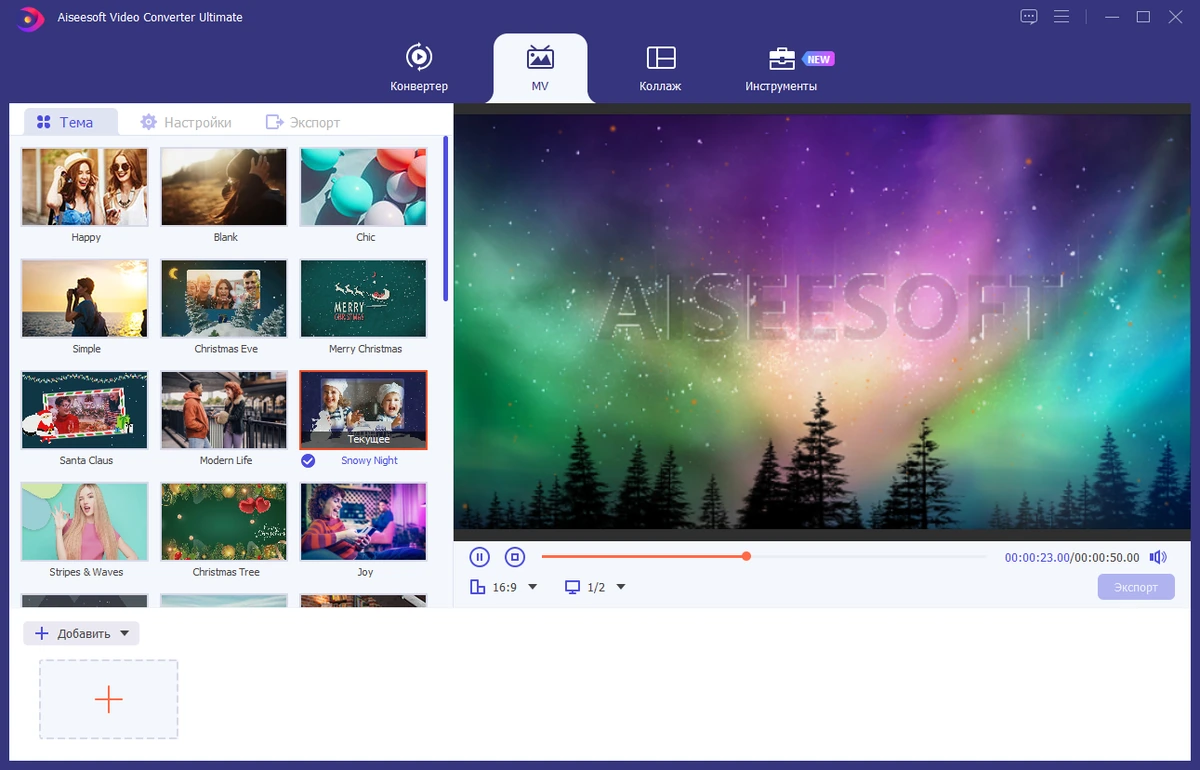Click the feedback chat icon in title bar
Image resolution: width=1200 pixels, height=770 pixels.
point(1029,17)
